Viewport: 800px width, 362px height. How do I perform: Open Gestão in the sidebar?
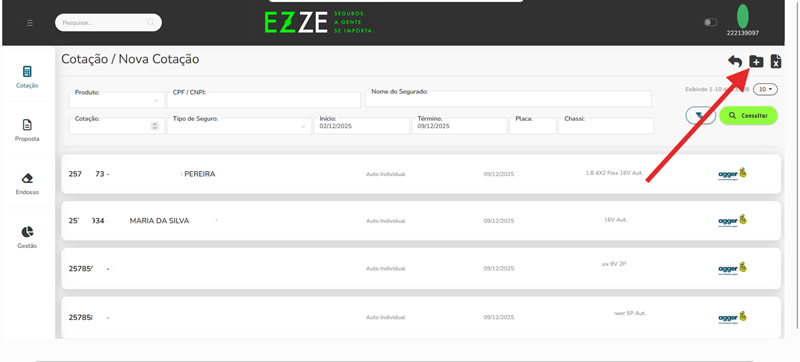point(27,238)
